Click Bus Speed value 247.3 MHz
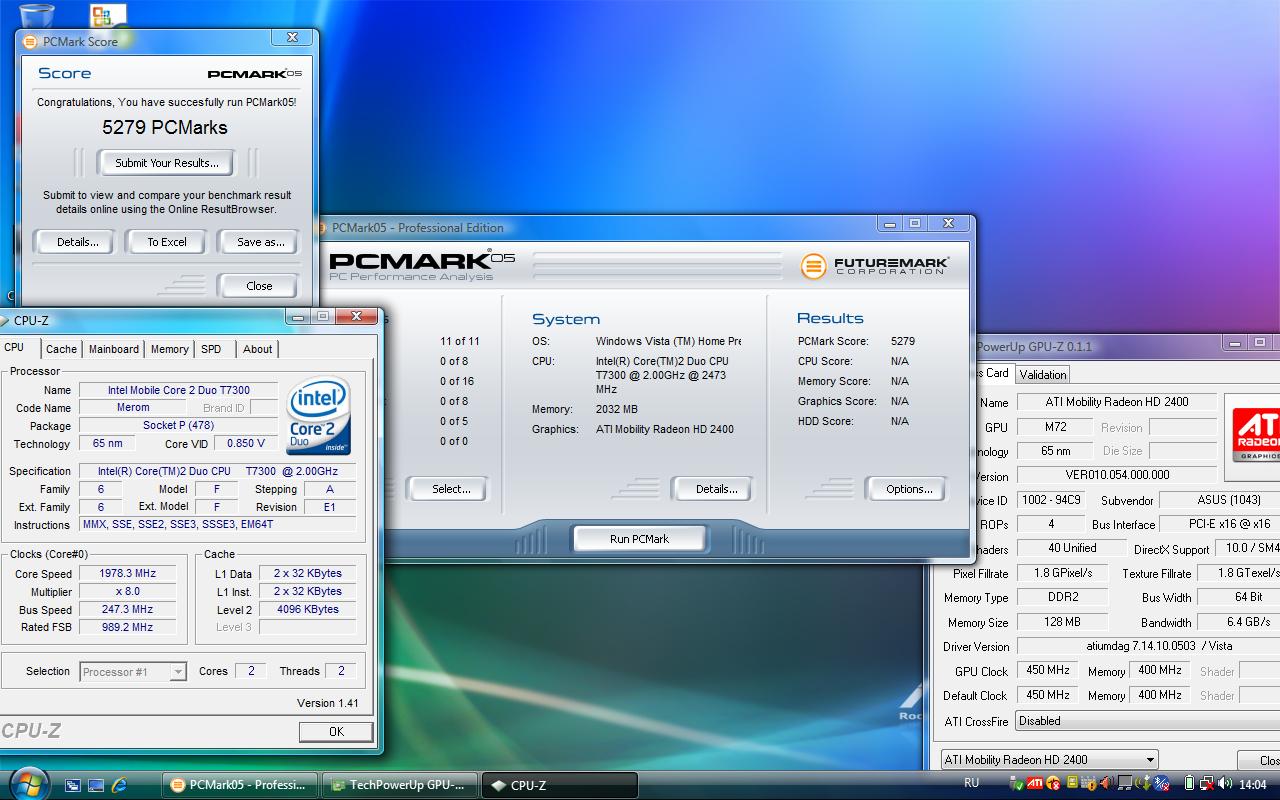 coord(128,609)
